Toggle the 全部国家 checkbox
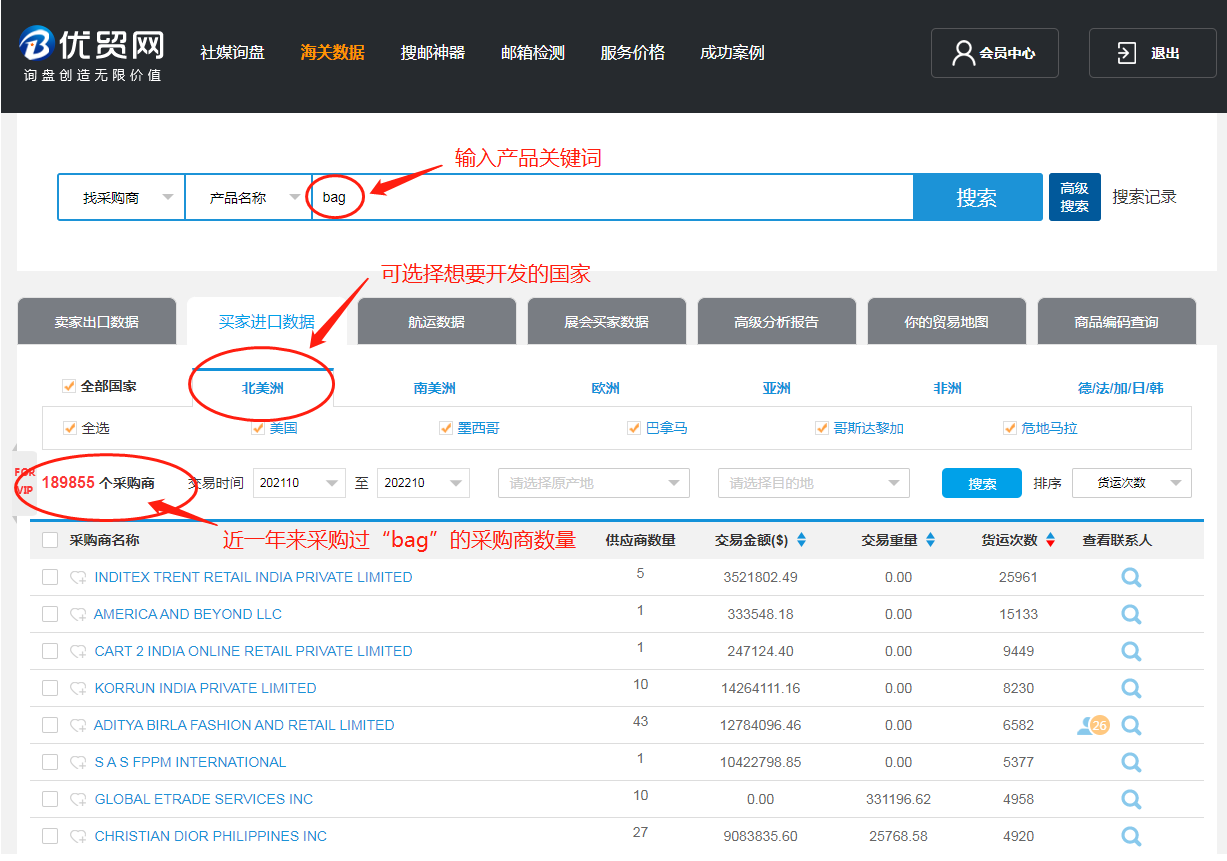The height and width of the screenshot is (861, 1227). [69, 386]
